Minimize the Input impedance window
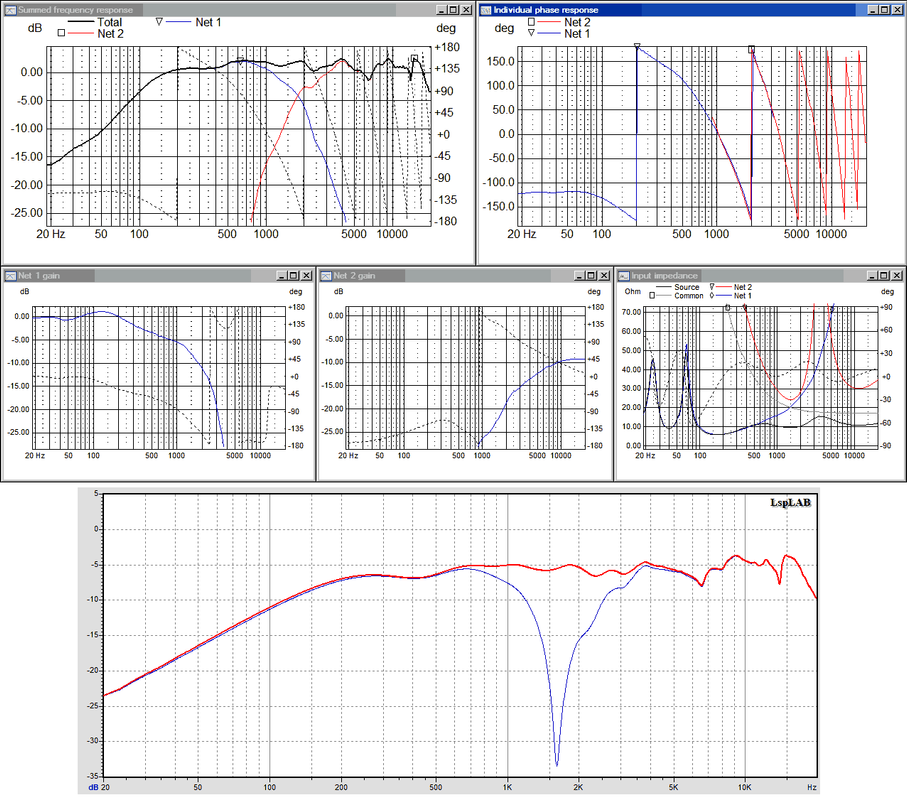The width and height of the screenshot is (907, 800). coord(873,276)
